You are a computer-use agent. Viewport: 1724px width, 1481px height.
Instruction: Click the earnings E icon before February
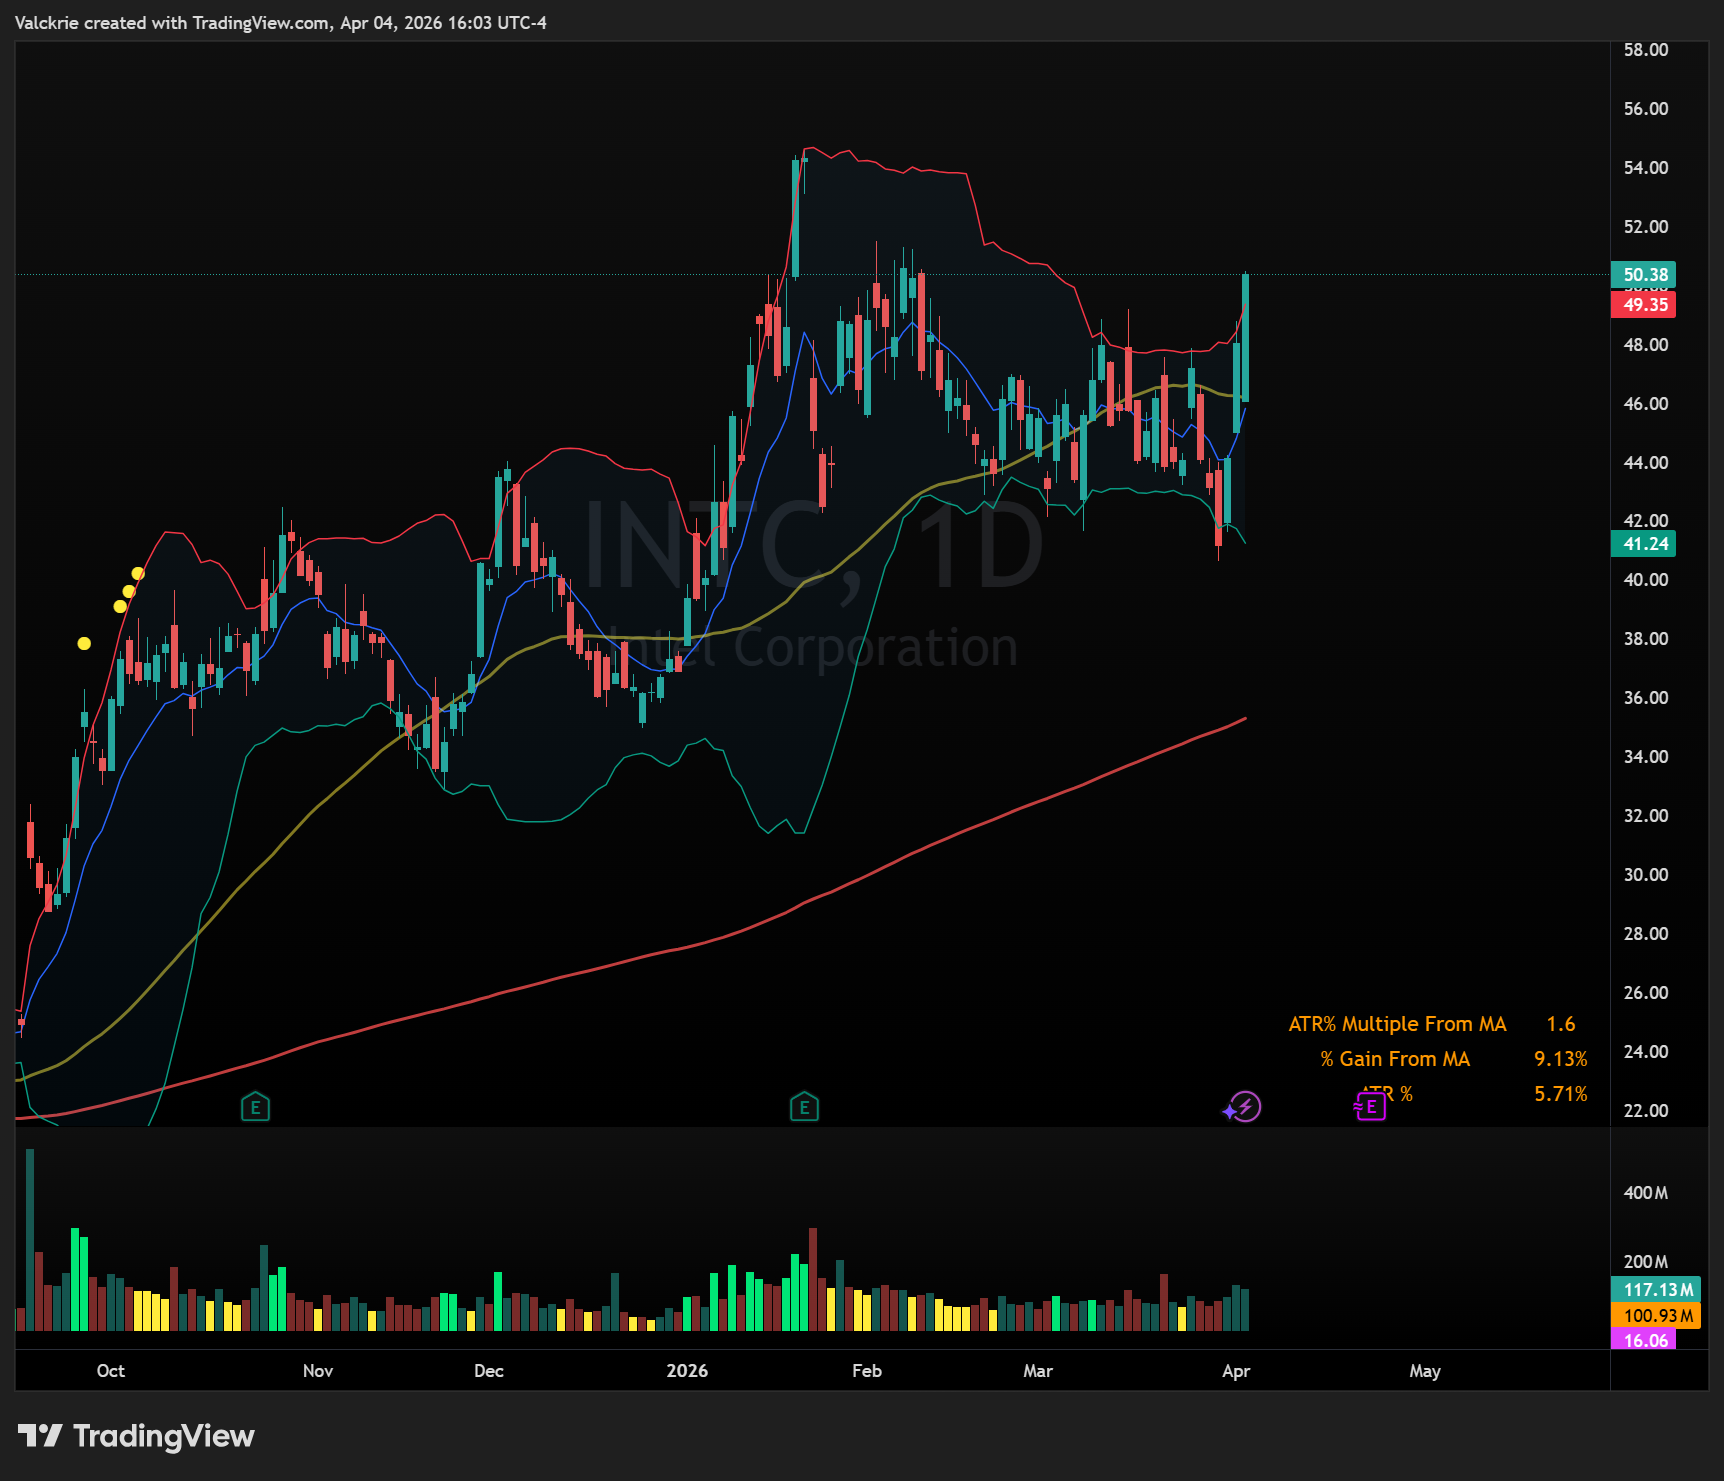point(804,1106)
